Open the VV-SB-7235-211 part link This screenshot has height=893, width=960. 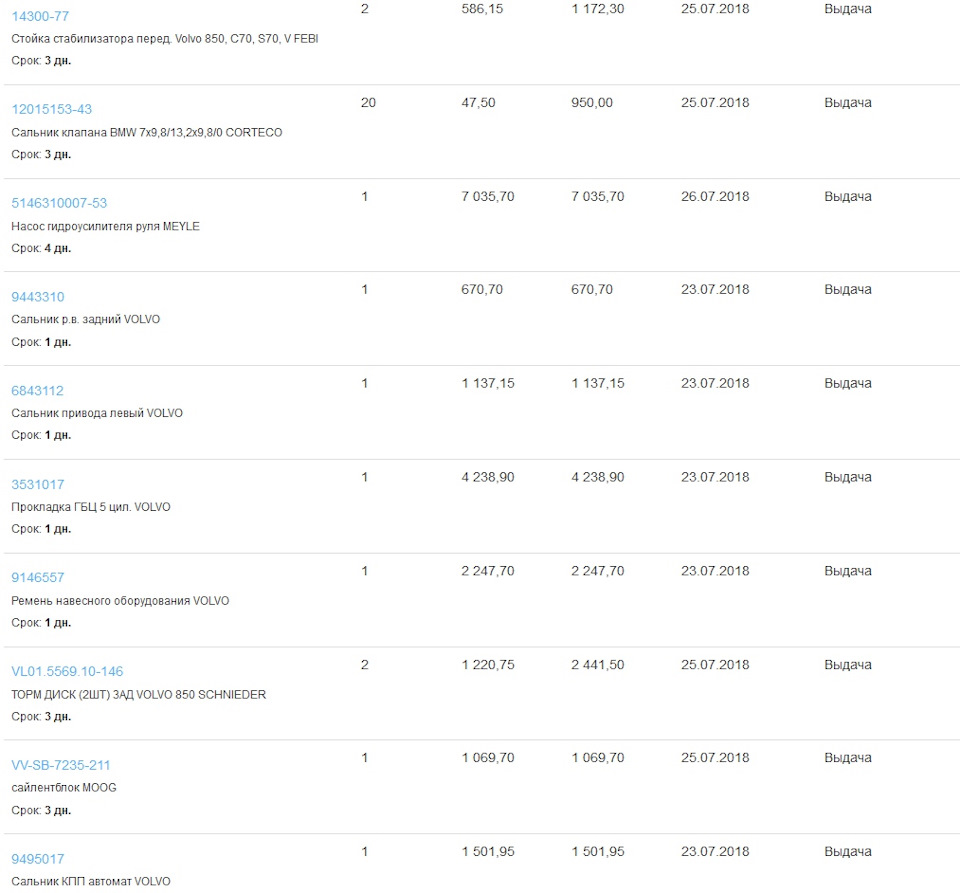(x=60, y=765)
